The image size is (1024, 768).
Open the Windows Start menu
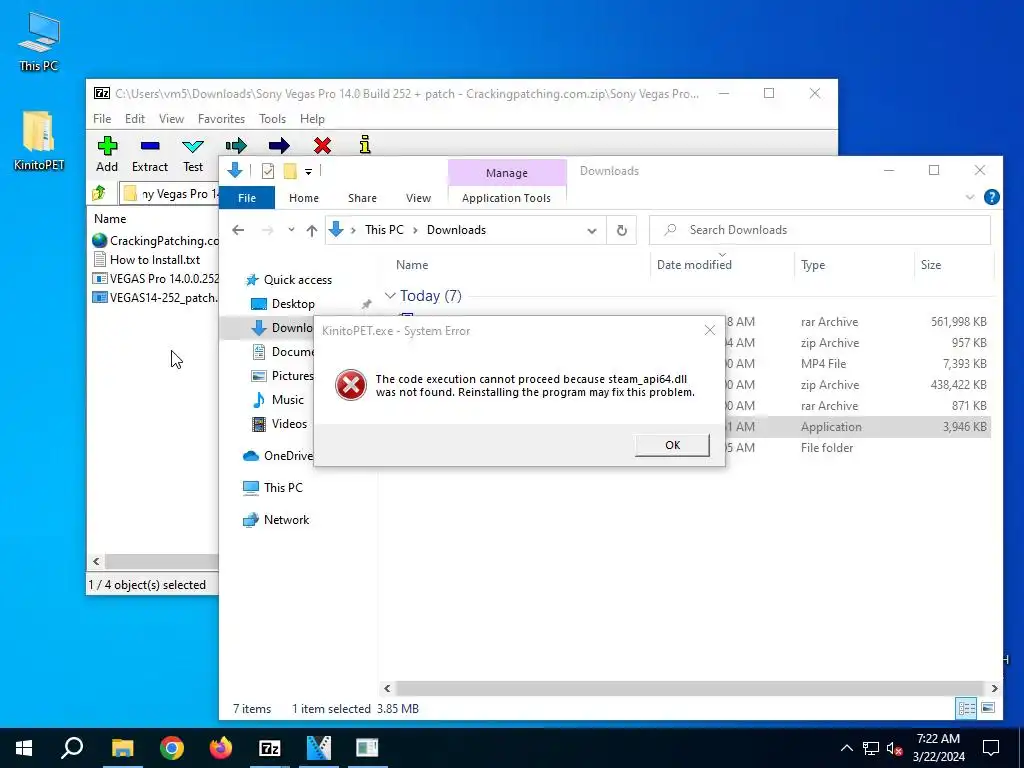(24, 748)
